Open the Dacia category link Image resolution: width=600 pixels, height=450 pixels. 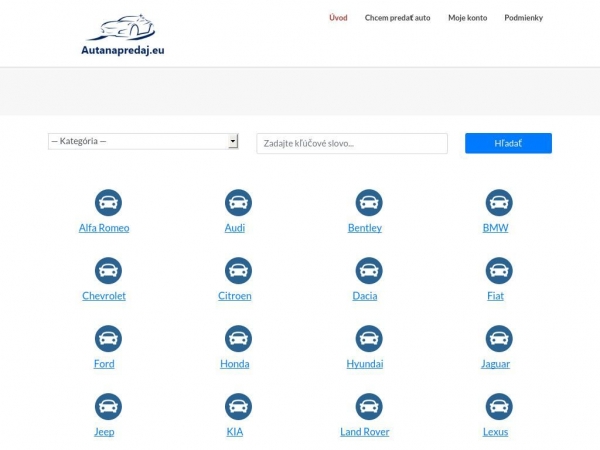point(365,296)
